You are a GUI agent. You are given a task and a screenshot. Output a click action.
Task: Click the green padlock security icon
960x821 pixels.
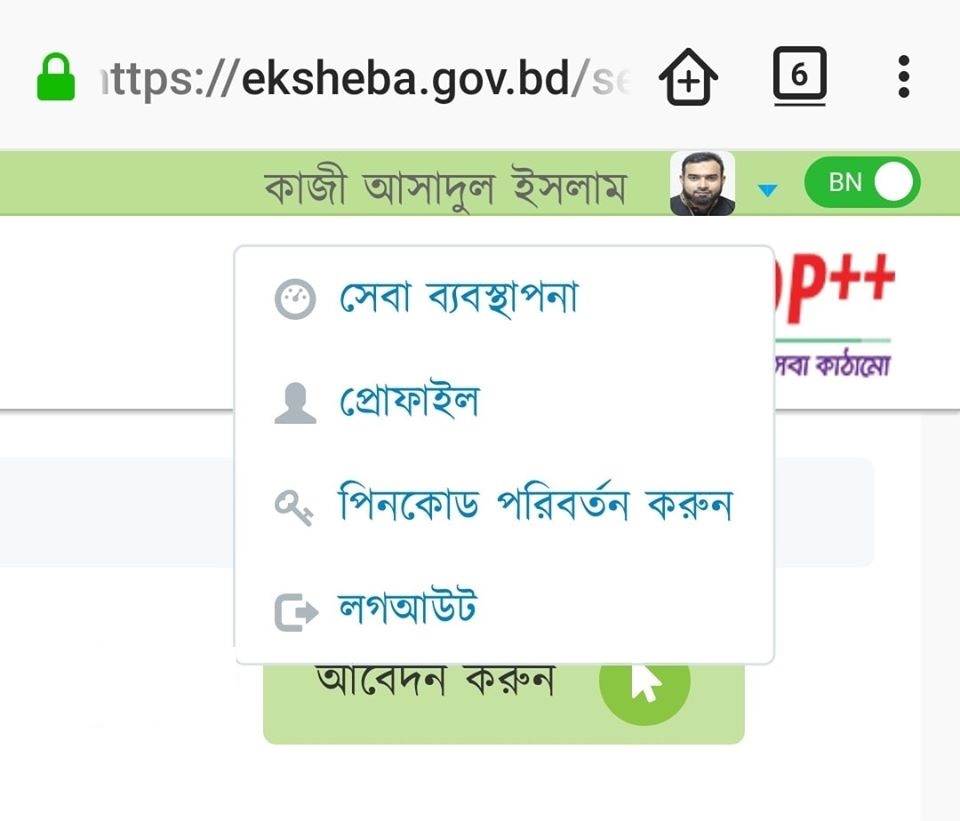pyautogui.click(x=56, y=77)
